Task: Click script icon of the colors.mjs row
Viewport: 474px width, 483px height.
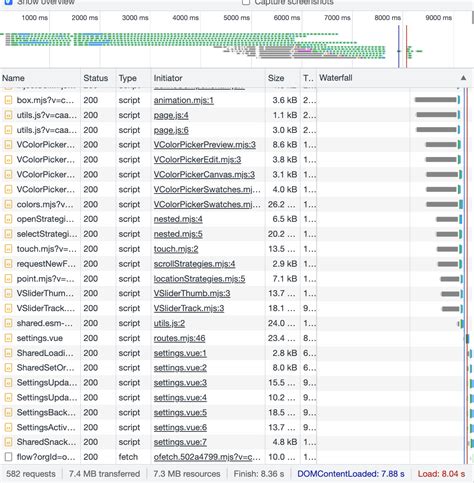Action: 8,204
